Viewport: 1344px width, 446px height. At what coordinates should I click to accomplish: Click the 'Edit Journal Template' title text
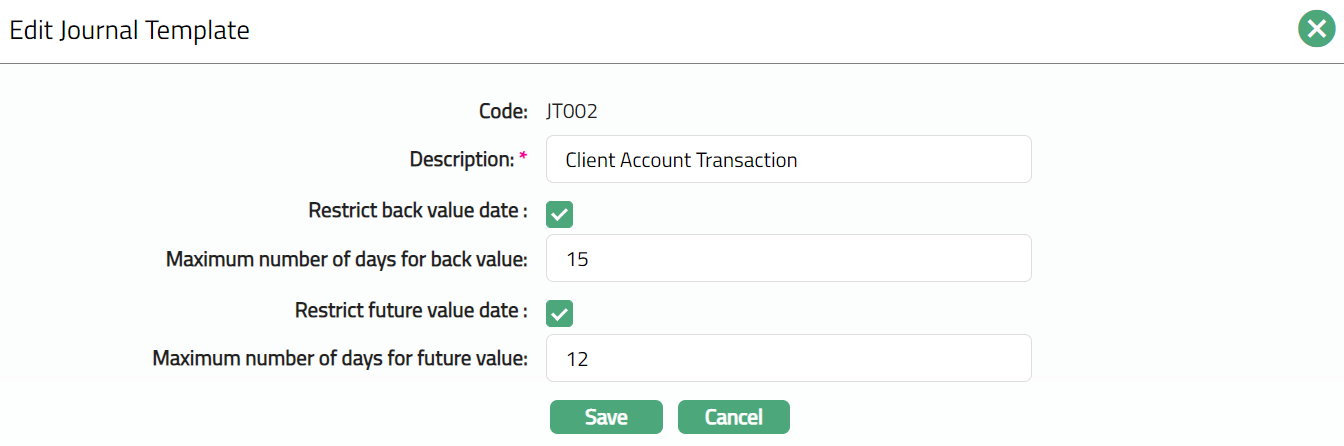(x=129, y=30)
